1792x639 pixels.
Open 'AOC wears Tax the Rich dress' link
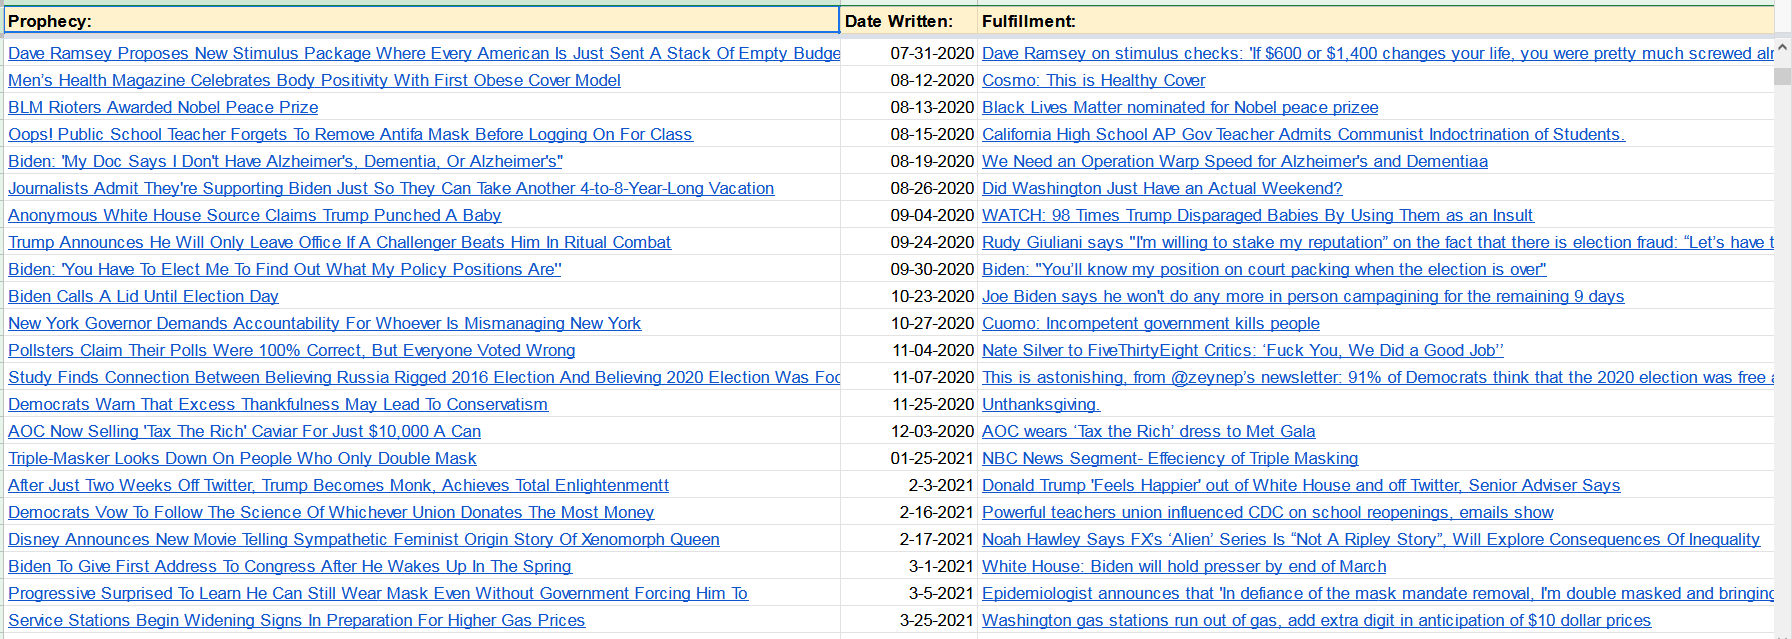click(x=1148, y=432)
